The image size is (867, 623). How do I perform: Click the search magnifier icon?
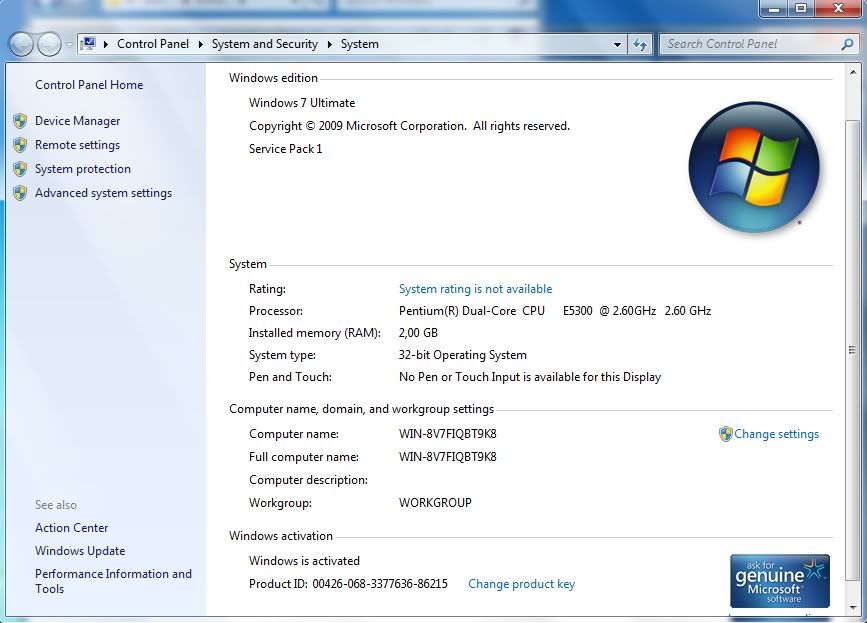[x=847, y=44]
